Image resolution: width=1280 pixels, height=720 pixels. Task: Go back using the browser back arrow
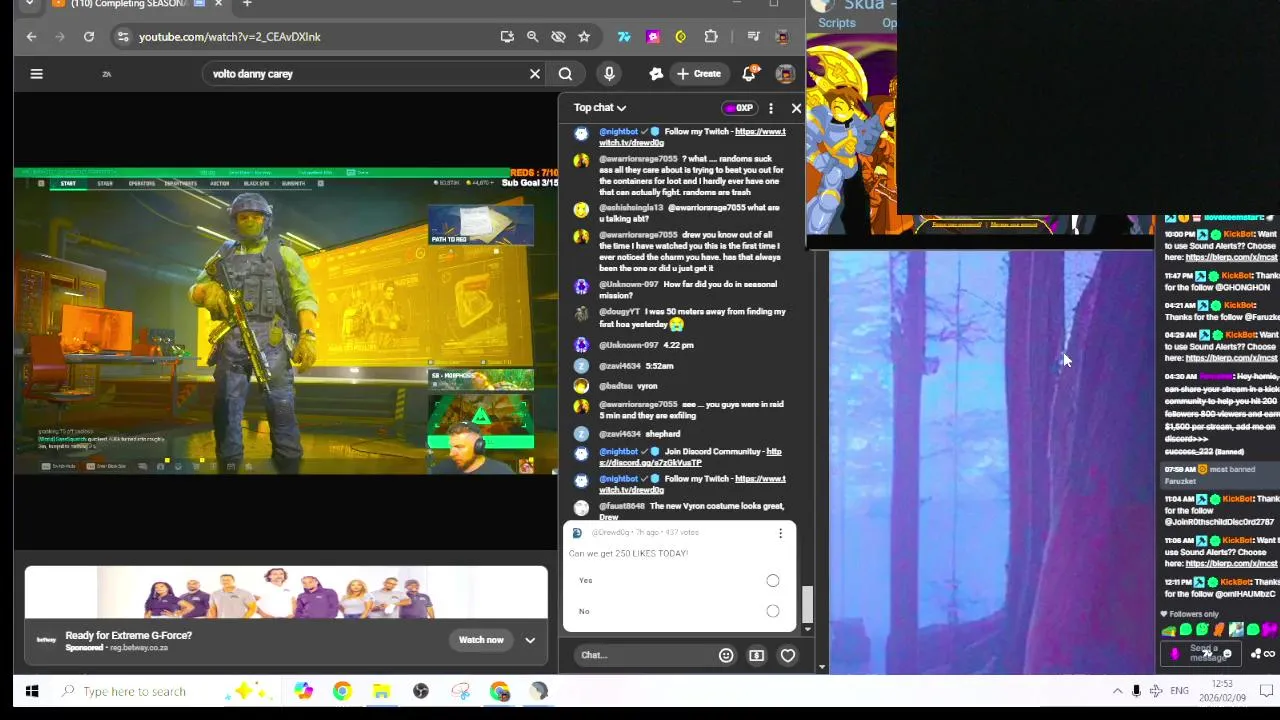click(31, 37)
